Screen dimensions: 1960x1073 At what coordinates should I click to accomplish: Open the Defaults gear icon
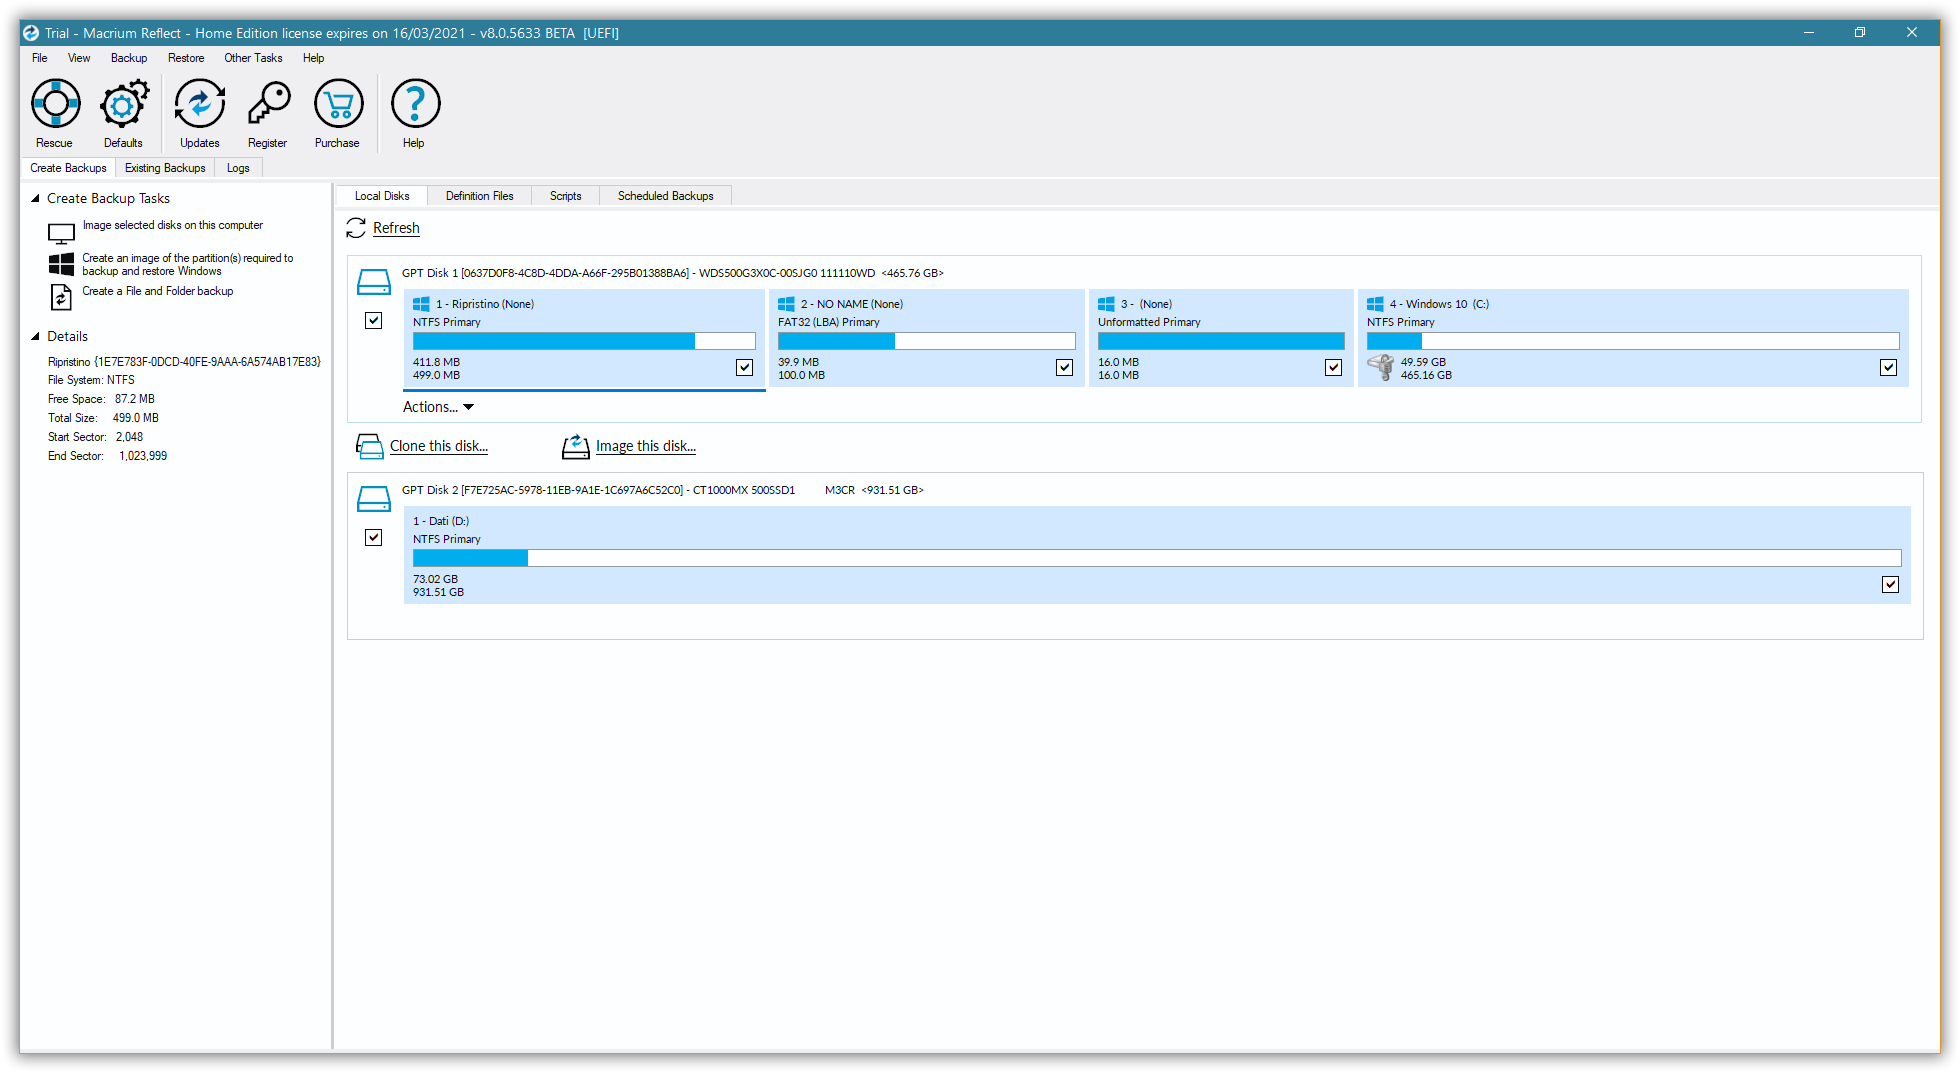click(124, 104)
